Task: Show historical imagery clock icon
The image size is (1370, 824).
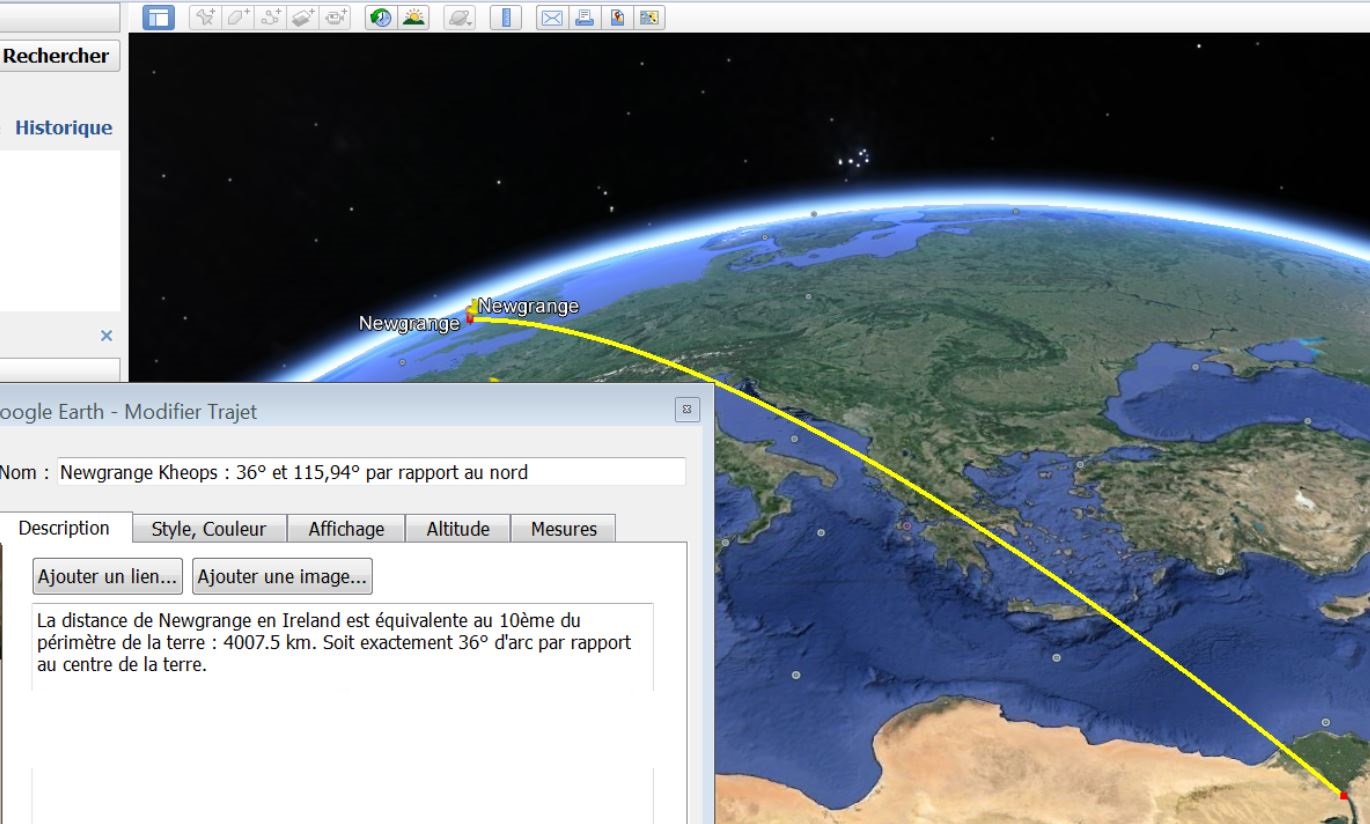Action: coord(380,17)
